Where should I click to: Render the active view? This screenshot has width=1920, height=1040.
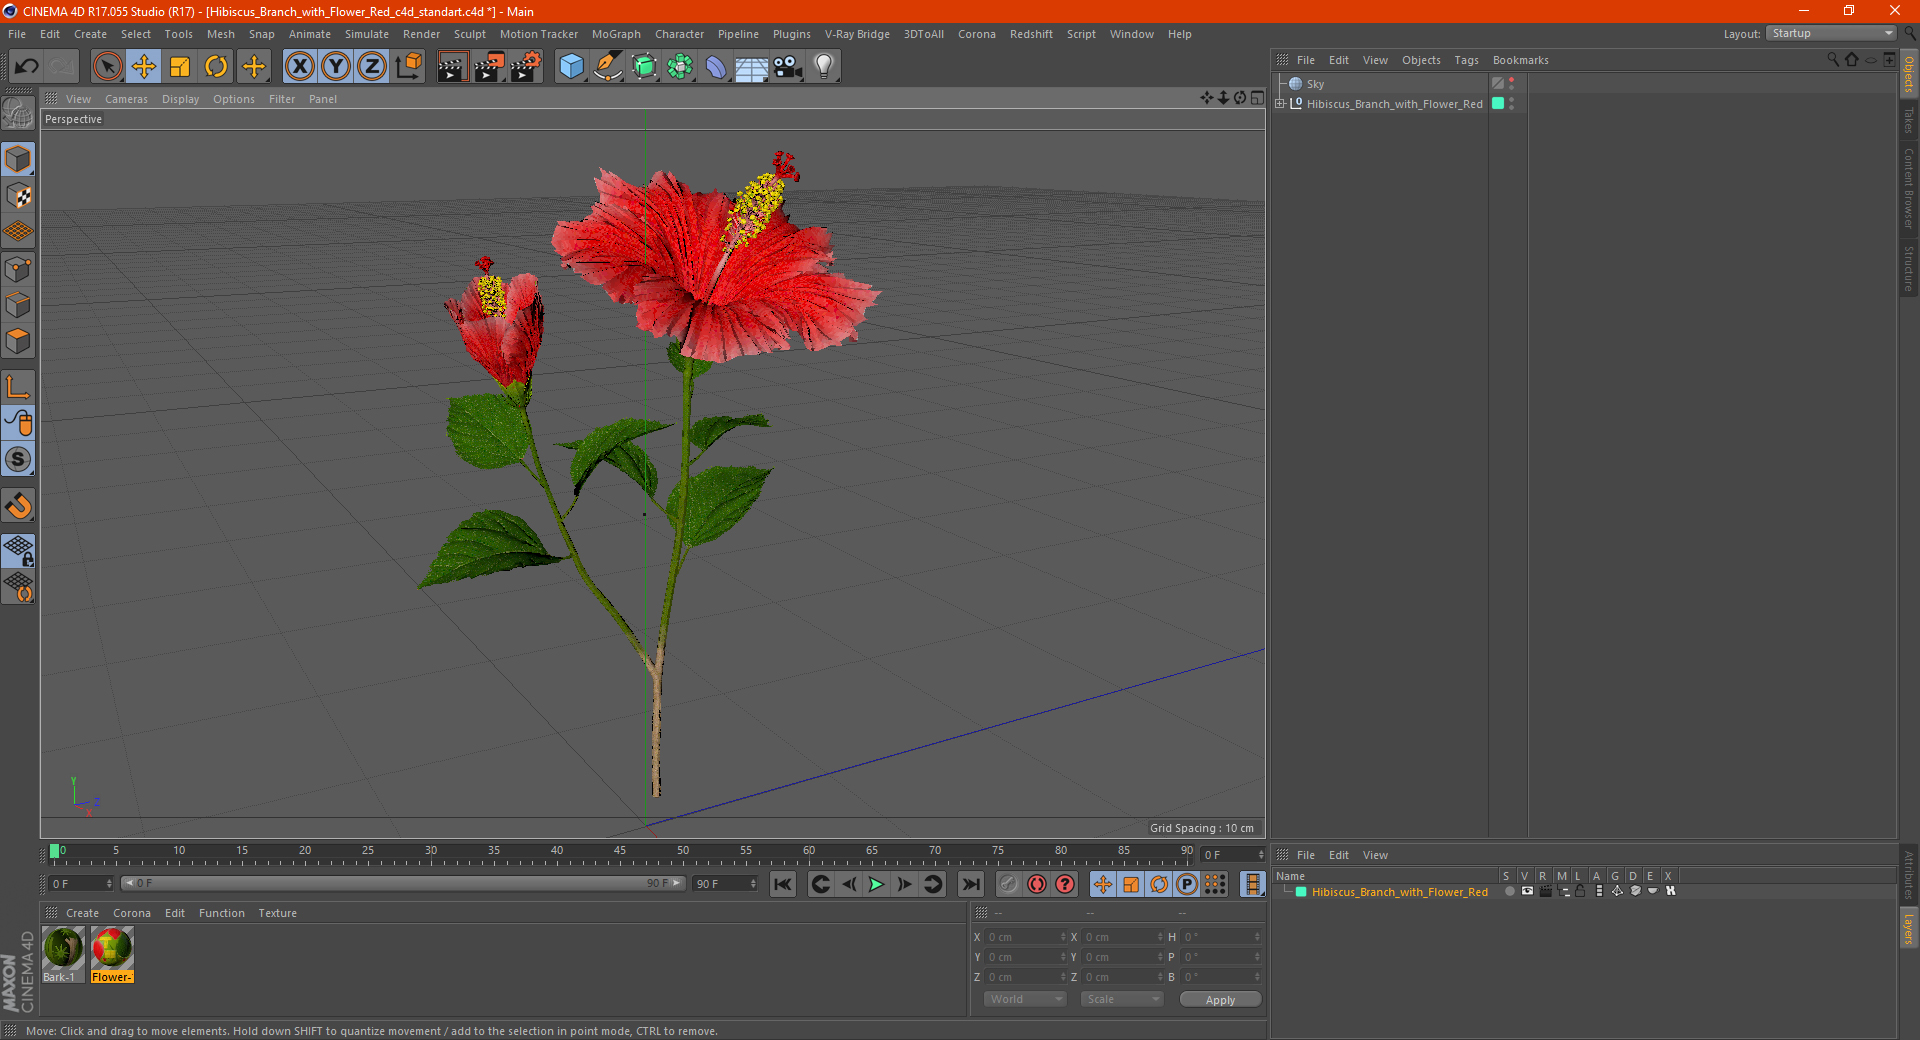coord(452,67)
